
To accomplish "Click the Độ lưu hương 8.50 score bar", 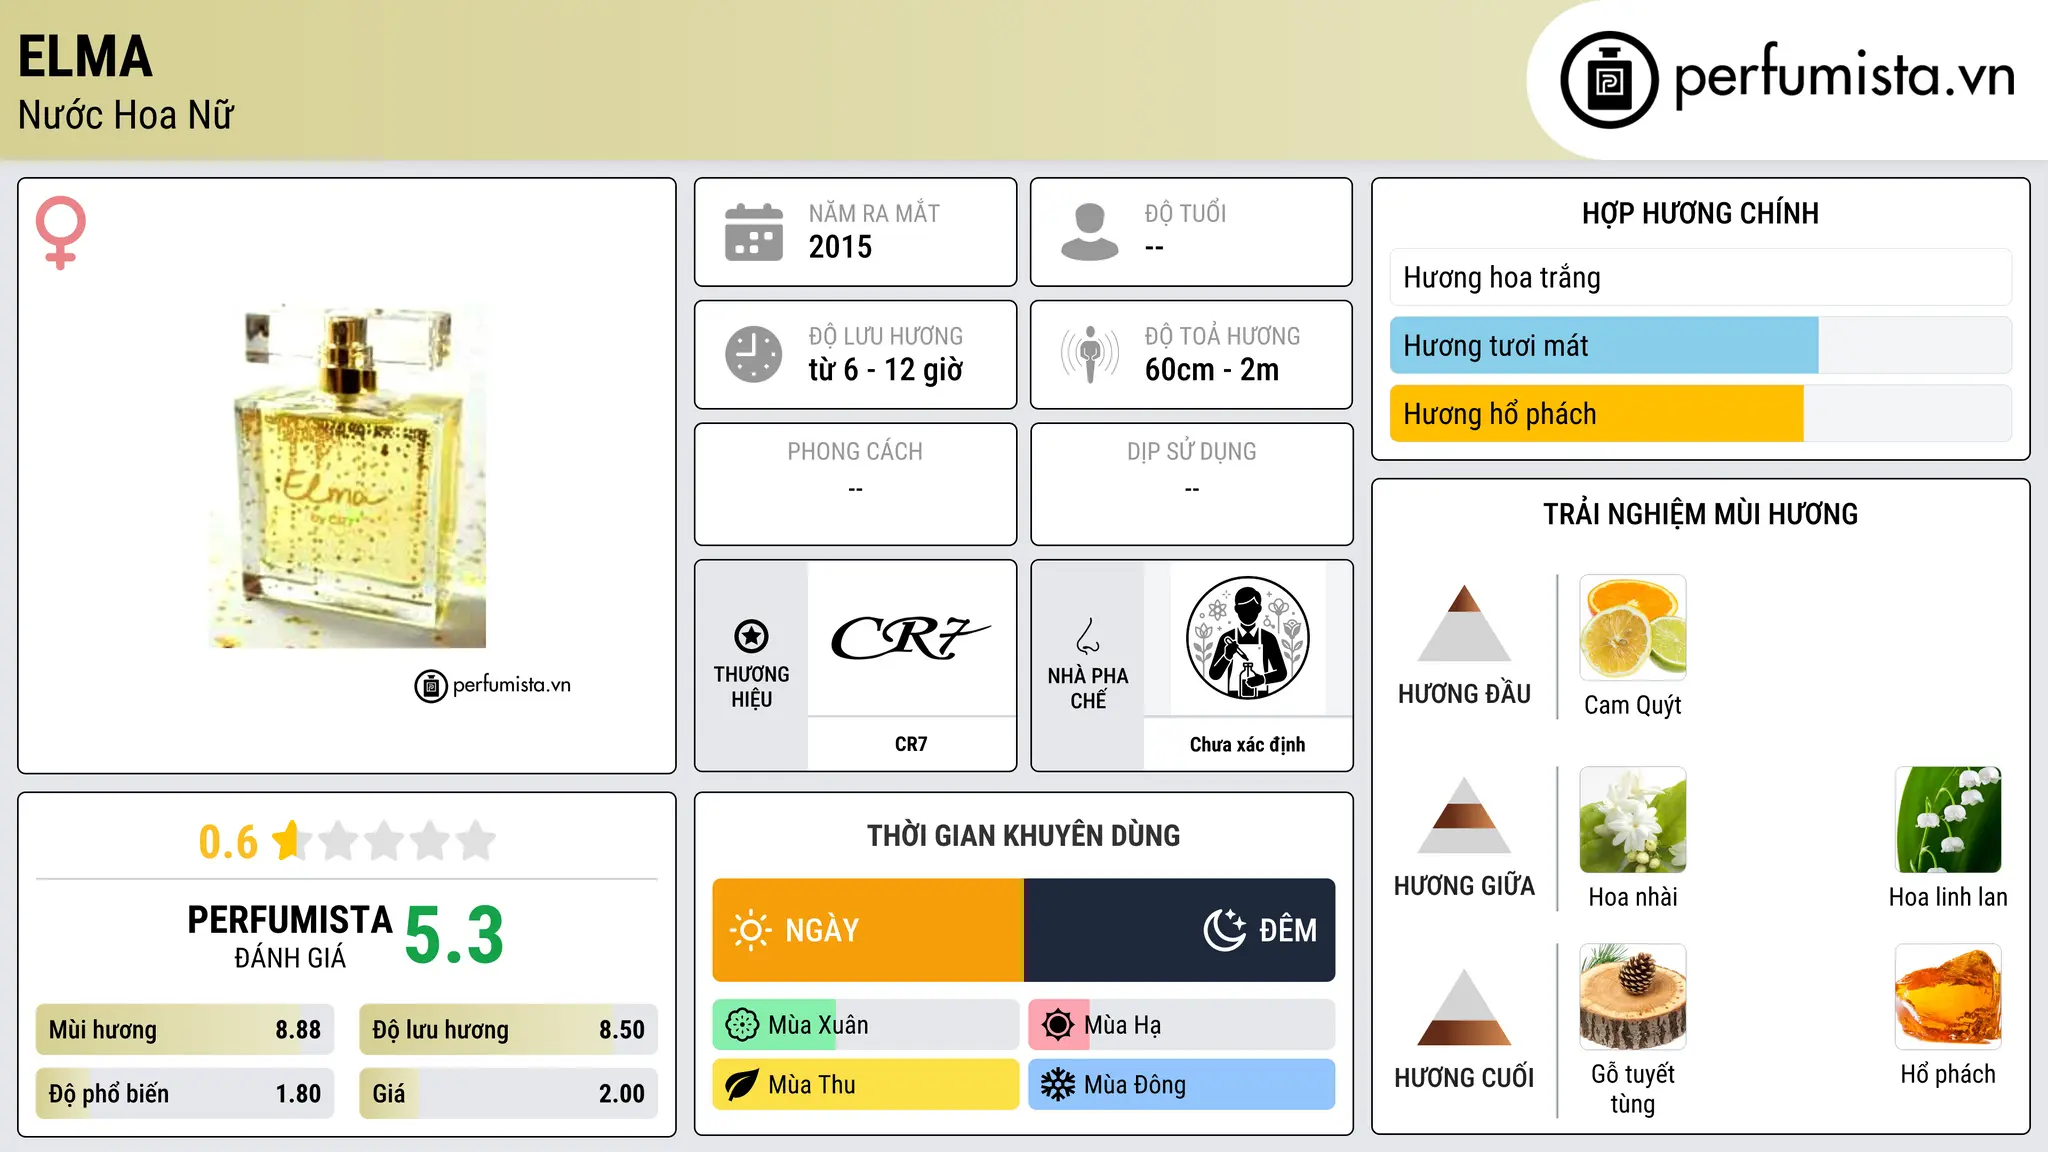I will tap(508, 1030).
